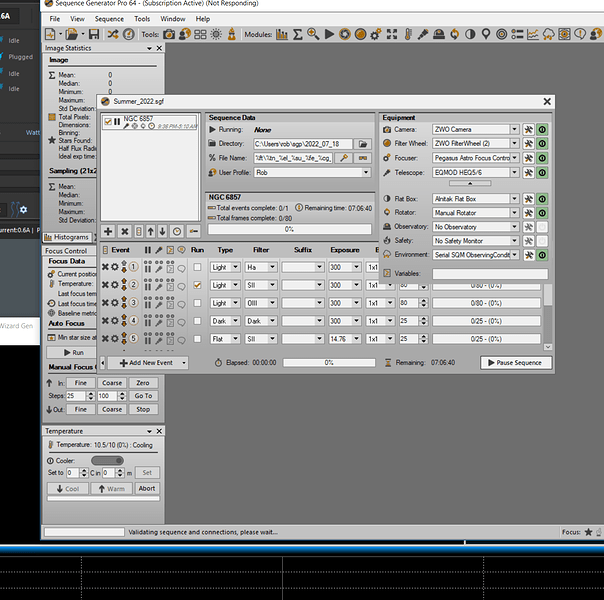
Task: Click the key icon beside File Name
Action: pyautogui.click(x=344, y=158)
